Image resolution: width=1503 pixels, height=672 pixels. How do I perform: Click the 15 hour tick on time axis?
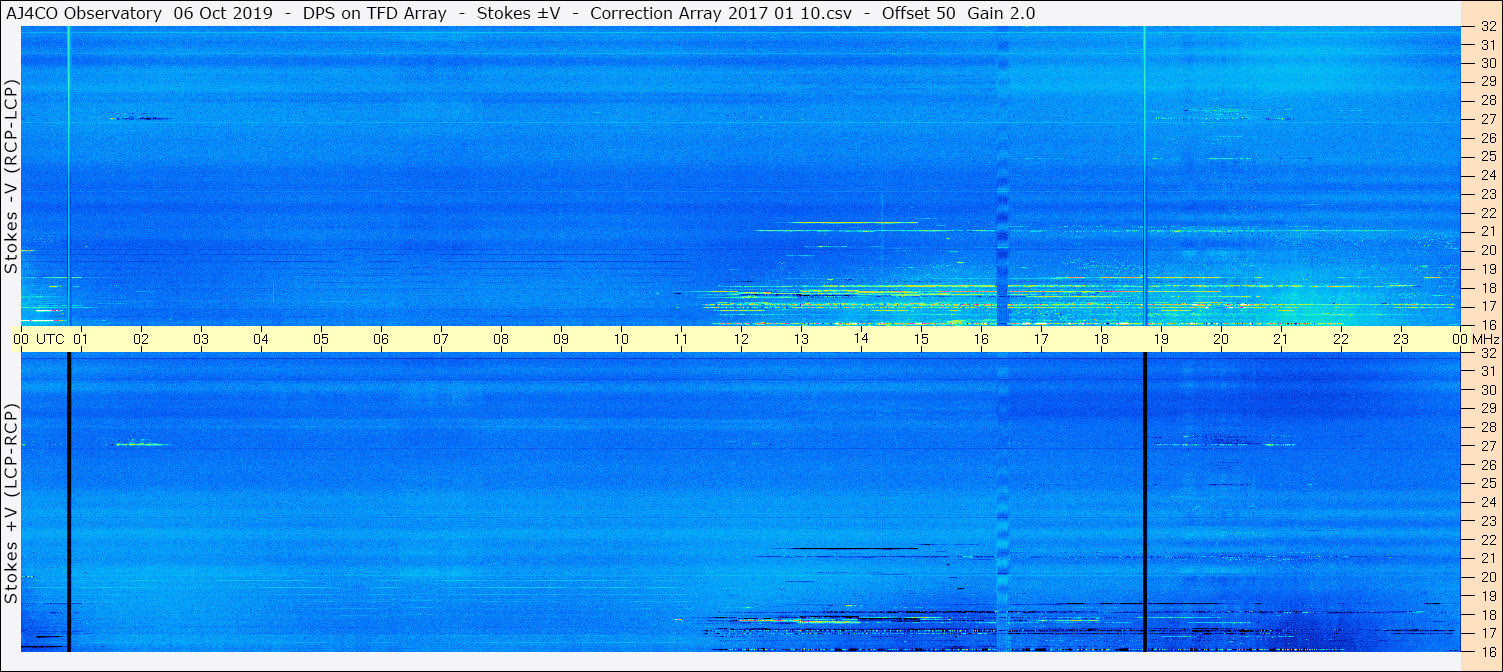point(921,339)
